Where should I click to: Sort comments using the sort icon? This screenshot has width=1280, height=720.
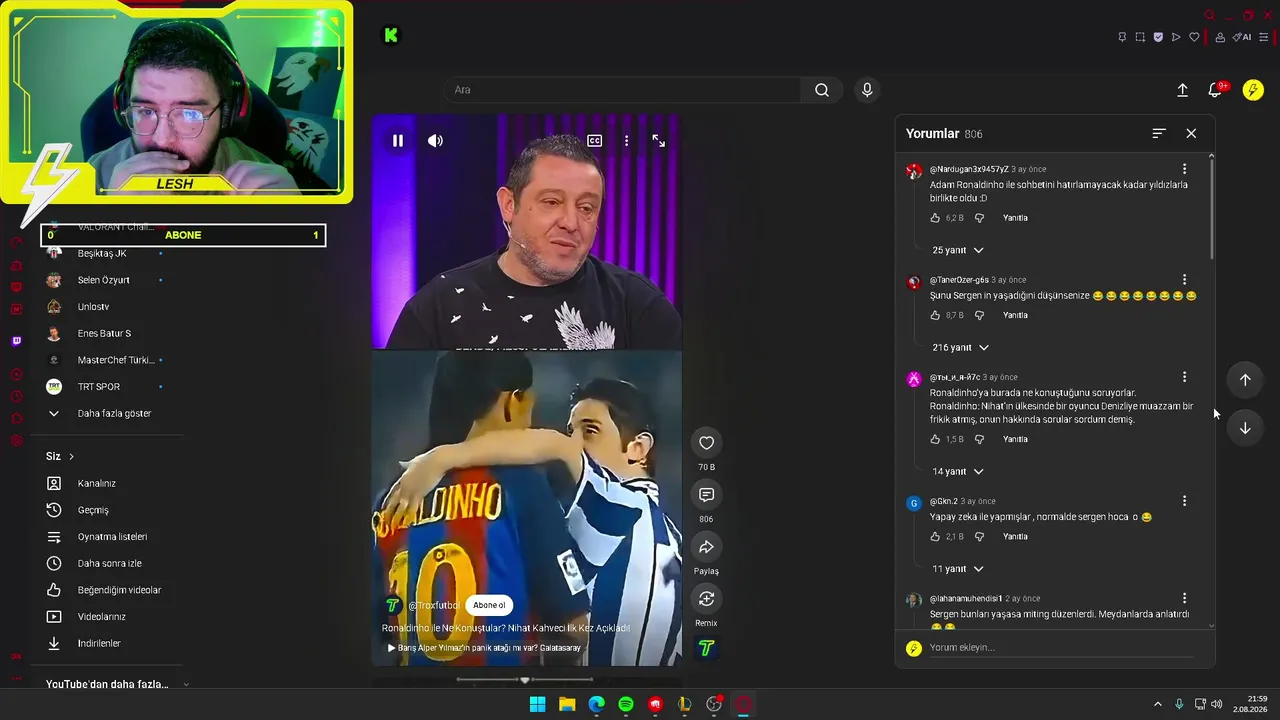1159,133
